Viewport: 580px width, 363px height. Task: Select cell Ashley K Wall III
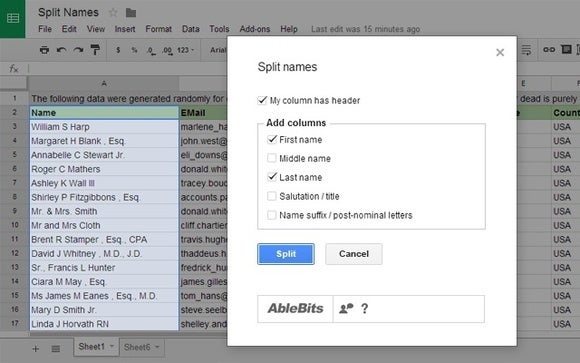point(104,183)
